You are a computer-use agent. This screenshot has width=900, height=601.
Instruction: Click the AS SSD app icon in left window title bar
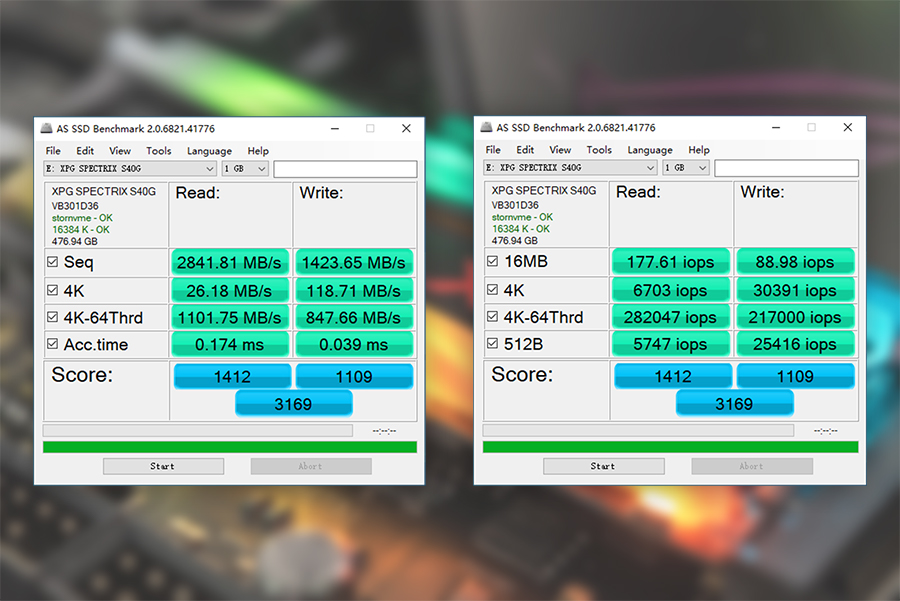46,128
